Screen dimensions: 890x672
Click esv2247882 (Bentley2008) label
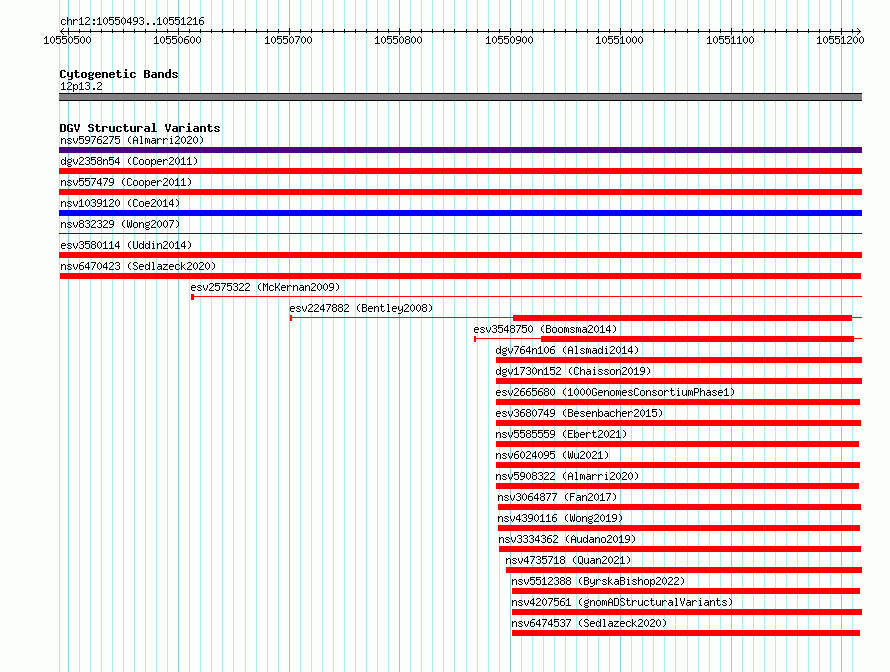(361, 308)
